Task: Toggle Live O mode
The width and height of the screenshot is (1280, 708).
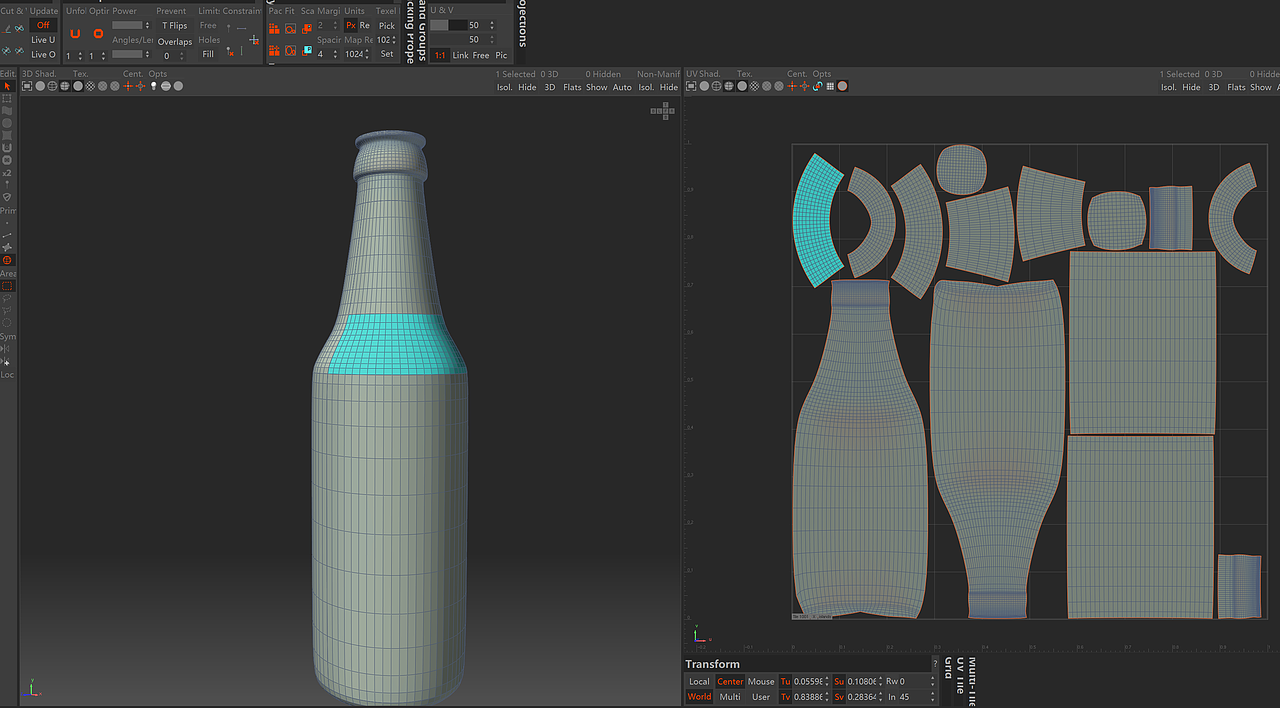Action: tap(43, 55)
